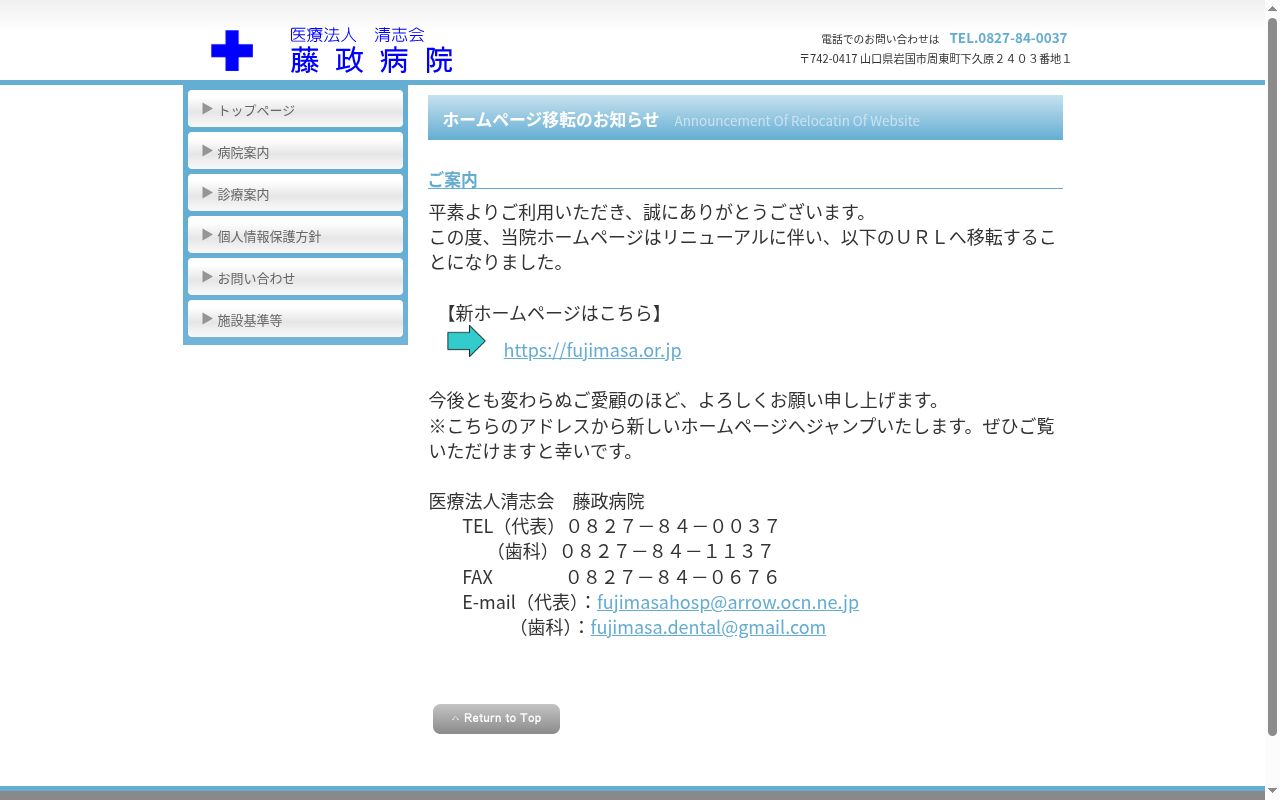Screen dimensions: 1280x800
Task: Open the 施設基準等 menu item
Action: (x=295, y=319)
